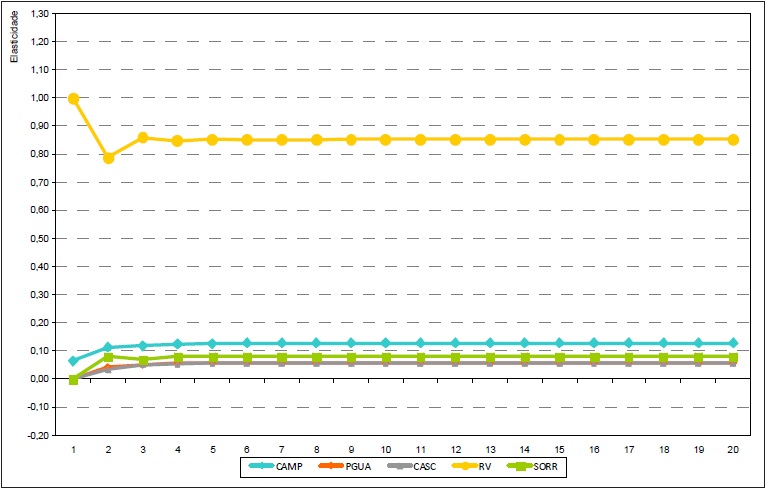The height and width of the screenshot is (489, 766).
Task: Select the last RV data point at period 20
Action: click(x=733, y=140)
